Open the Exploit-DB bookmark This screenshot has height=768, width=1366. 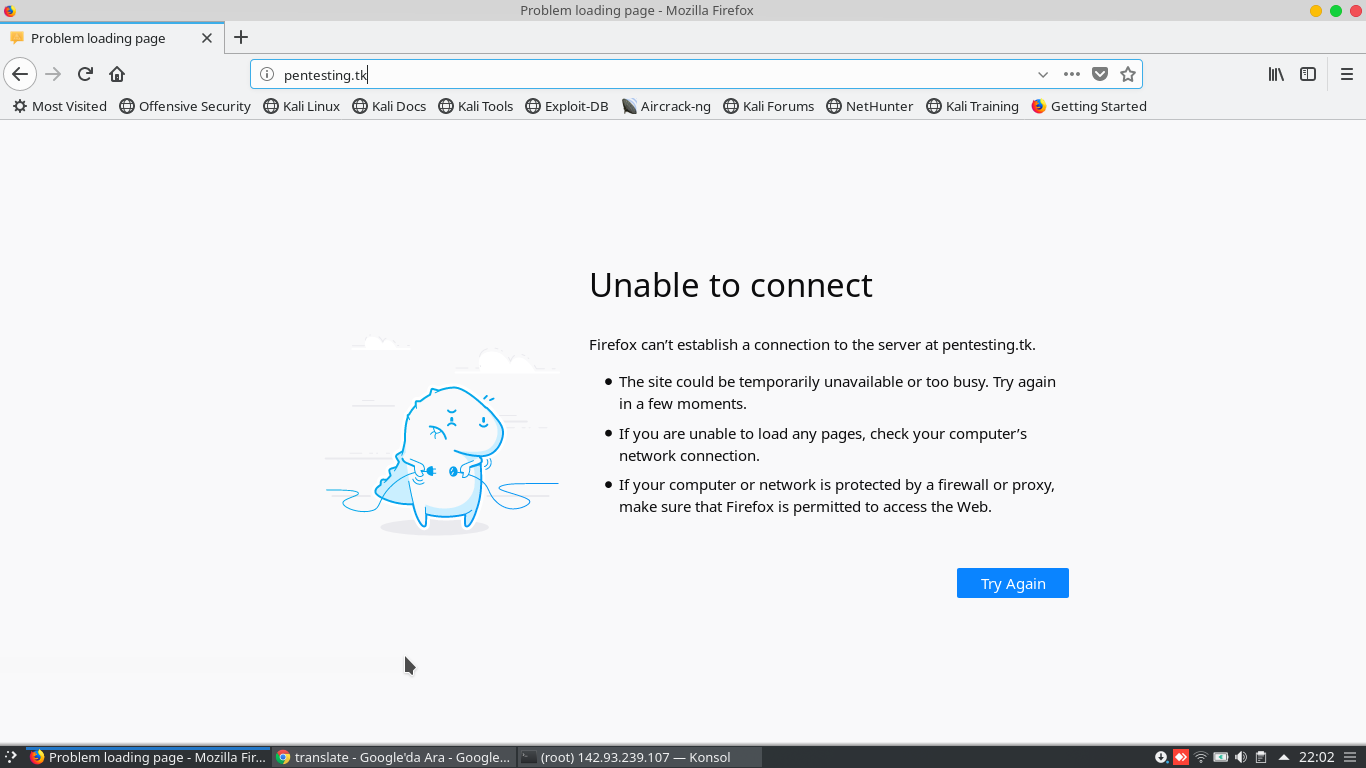567,106
